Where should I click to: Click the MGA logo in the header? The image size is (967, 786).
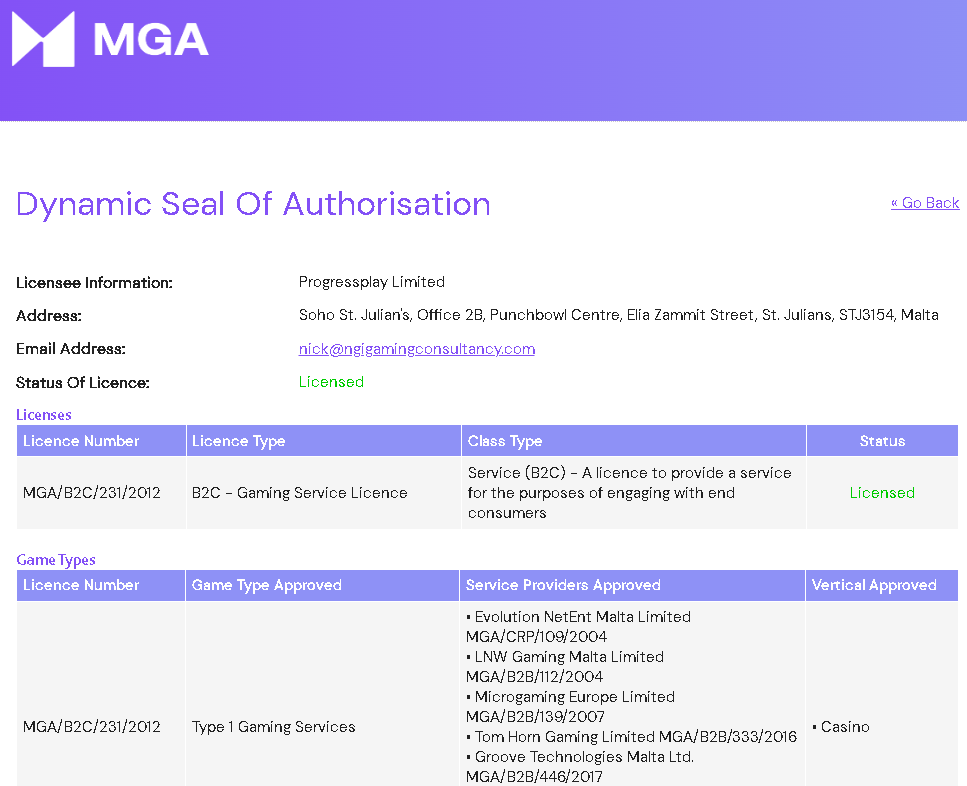[x=110, y=39]
